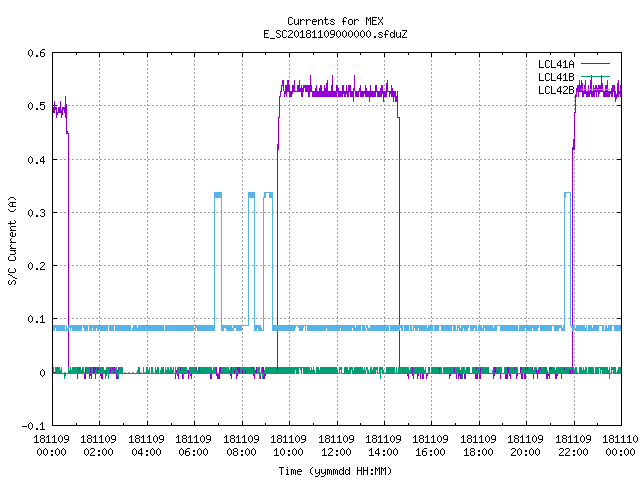Click the chart title 'Currents for MEX'
This screenshot has width=640, height=480.
(335, 21)
